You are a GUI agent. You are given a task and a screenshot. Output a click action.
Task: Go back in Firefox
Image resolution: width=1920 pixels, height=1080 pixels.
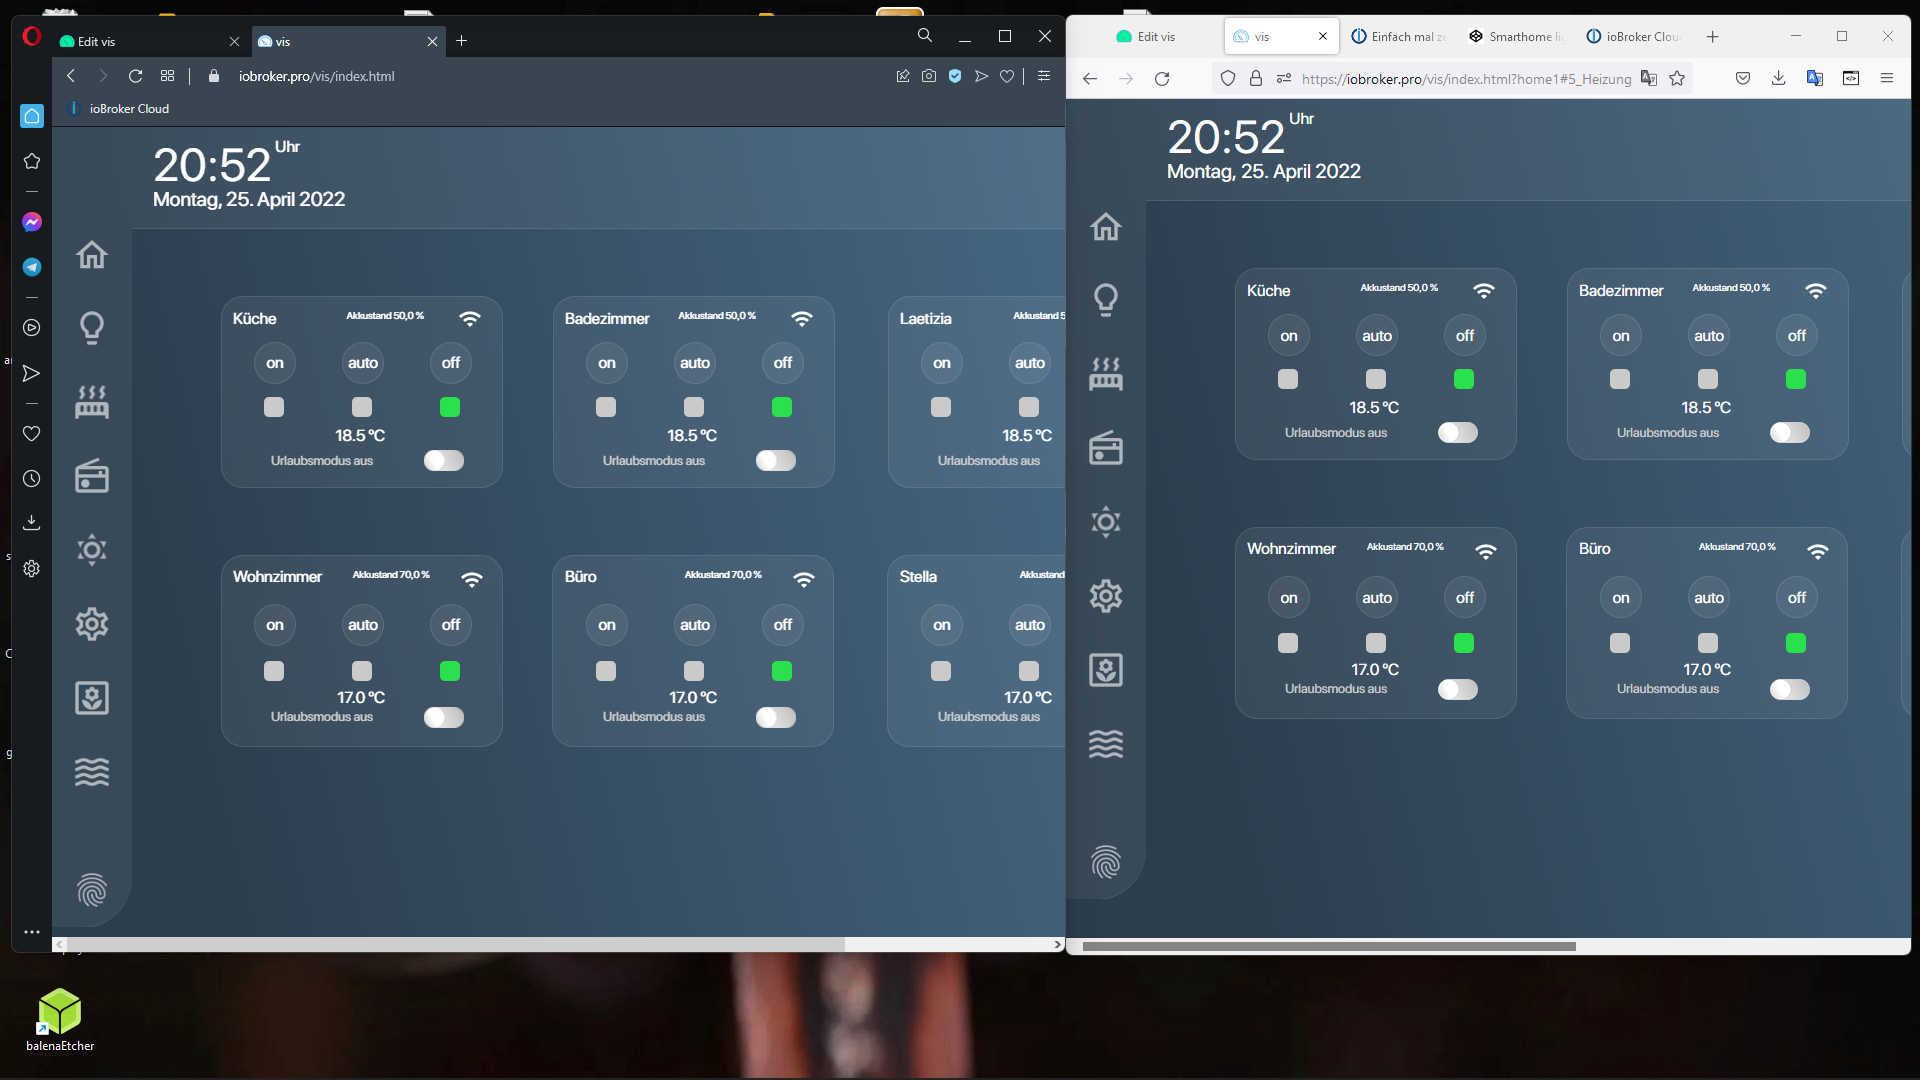pyautogui.click(x=1090, y=78)
